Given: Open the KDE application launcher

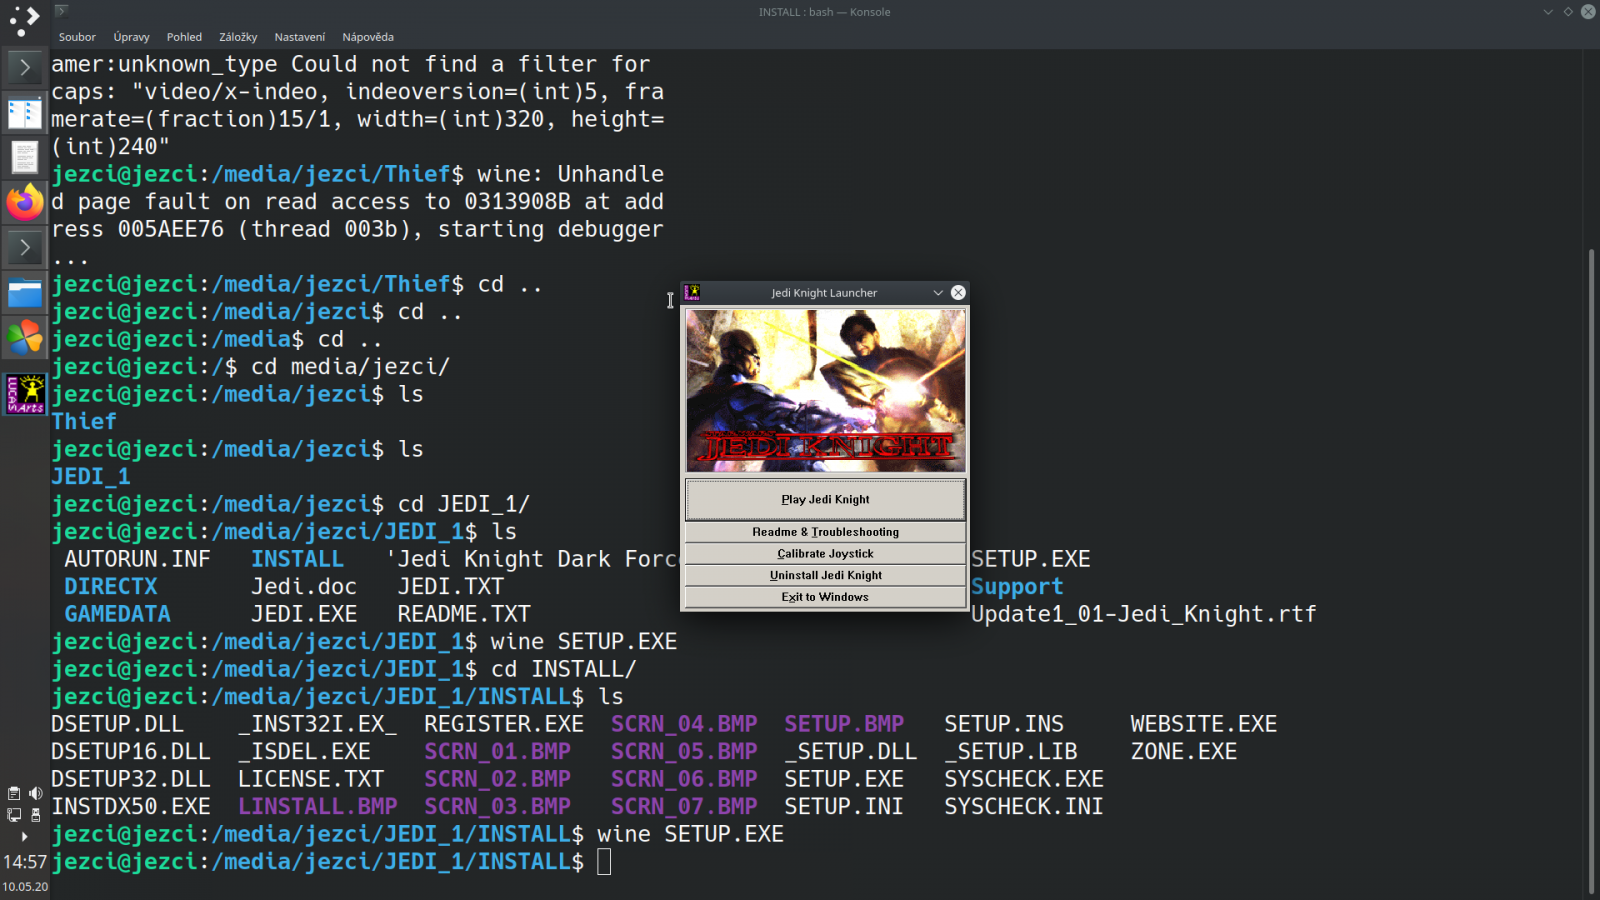Looking at the screenshot, I should [24, 20].
